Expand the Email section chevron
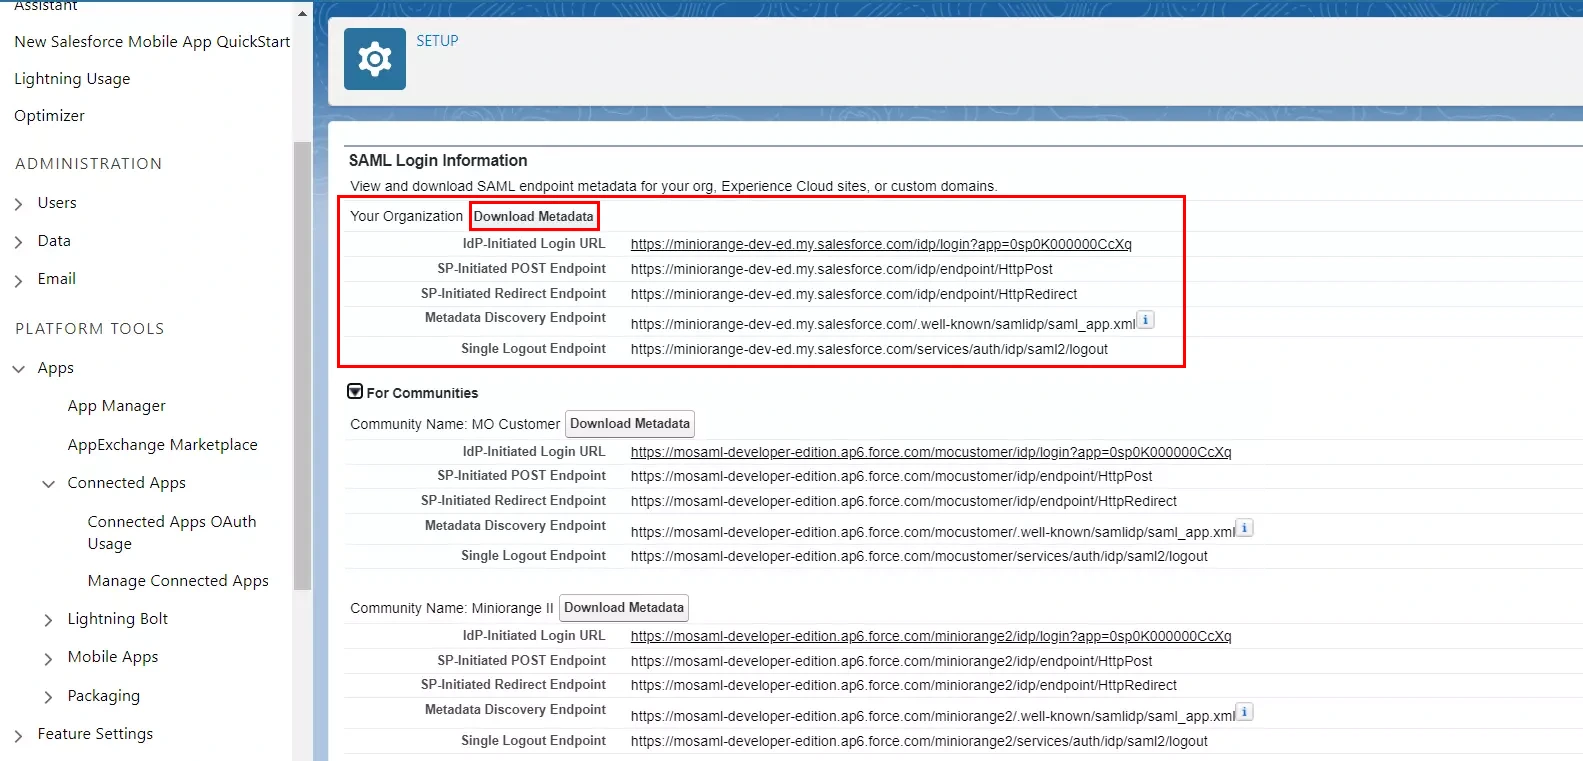Screen dimensions: 1583x761 pyautogui.click(x=18, y=281)
